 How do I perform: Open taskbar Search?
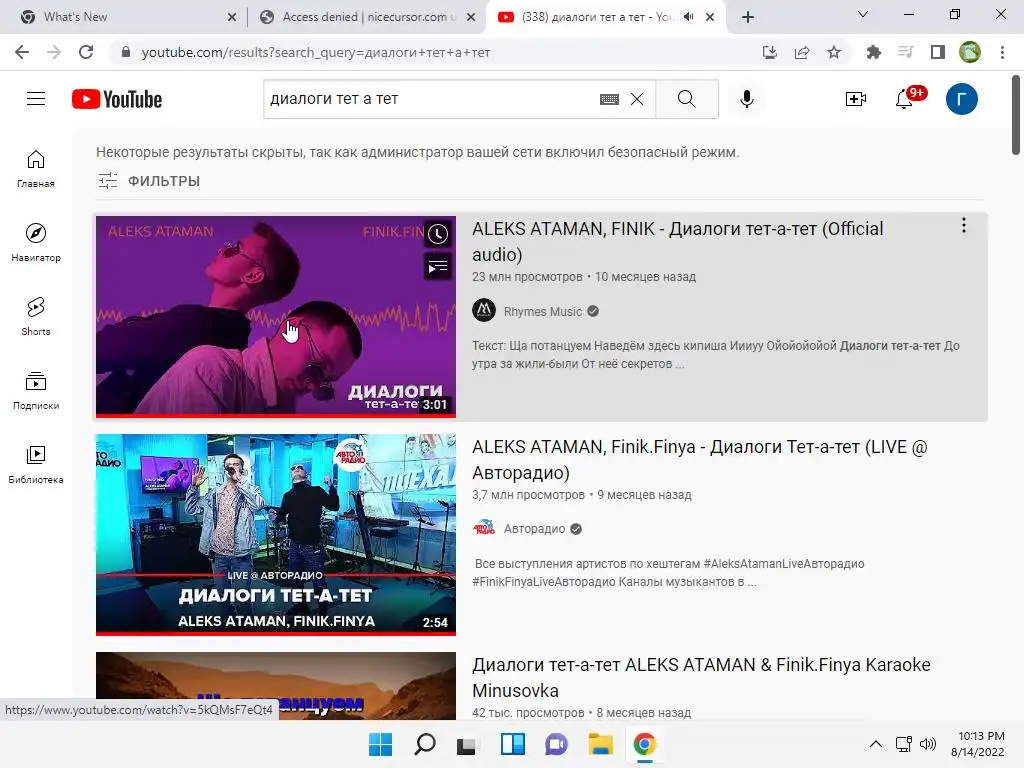coord(424,744)
